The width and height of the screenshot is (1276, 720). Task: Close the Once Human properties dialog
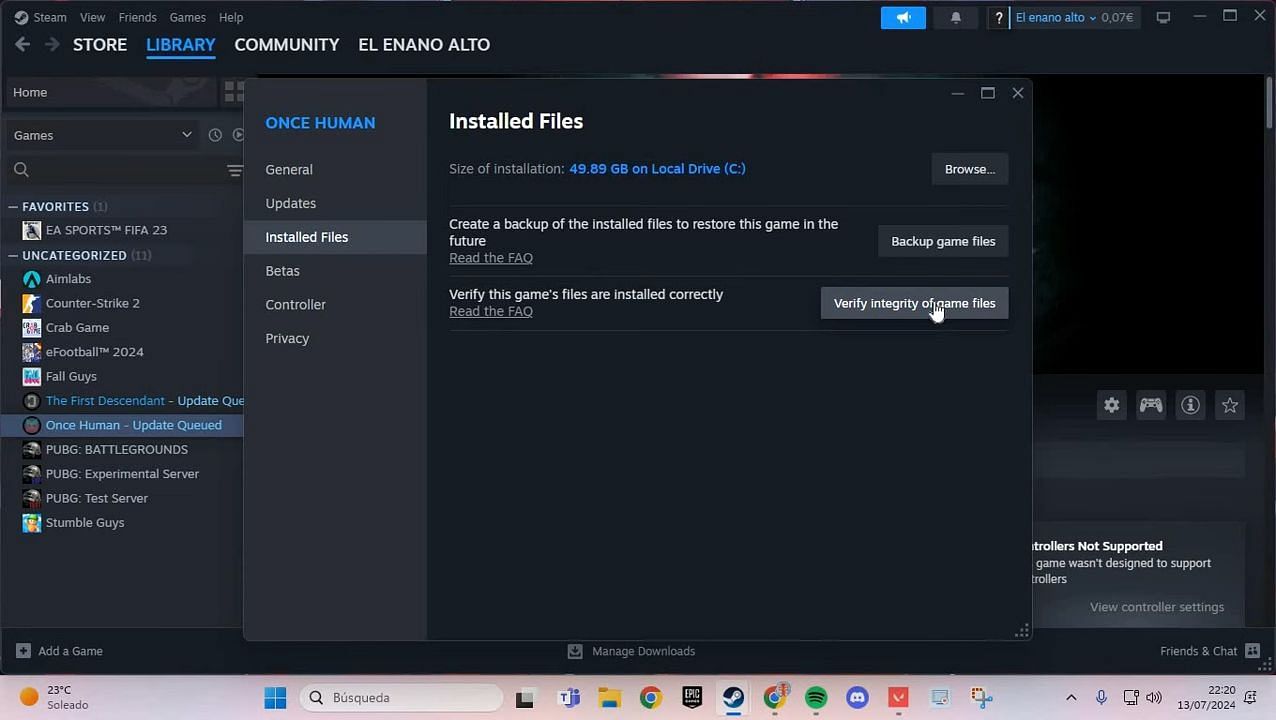click(x=1017, y=93)
